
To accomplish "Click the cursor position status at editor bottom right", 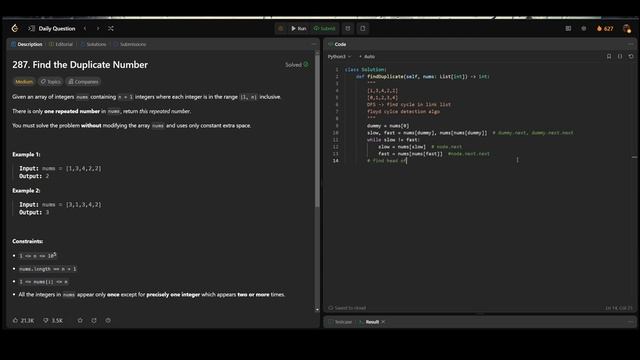I will coord(619,308).
